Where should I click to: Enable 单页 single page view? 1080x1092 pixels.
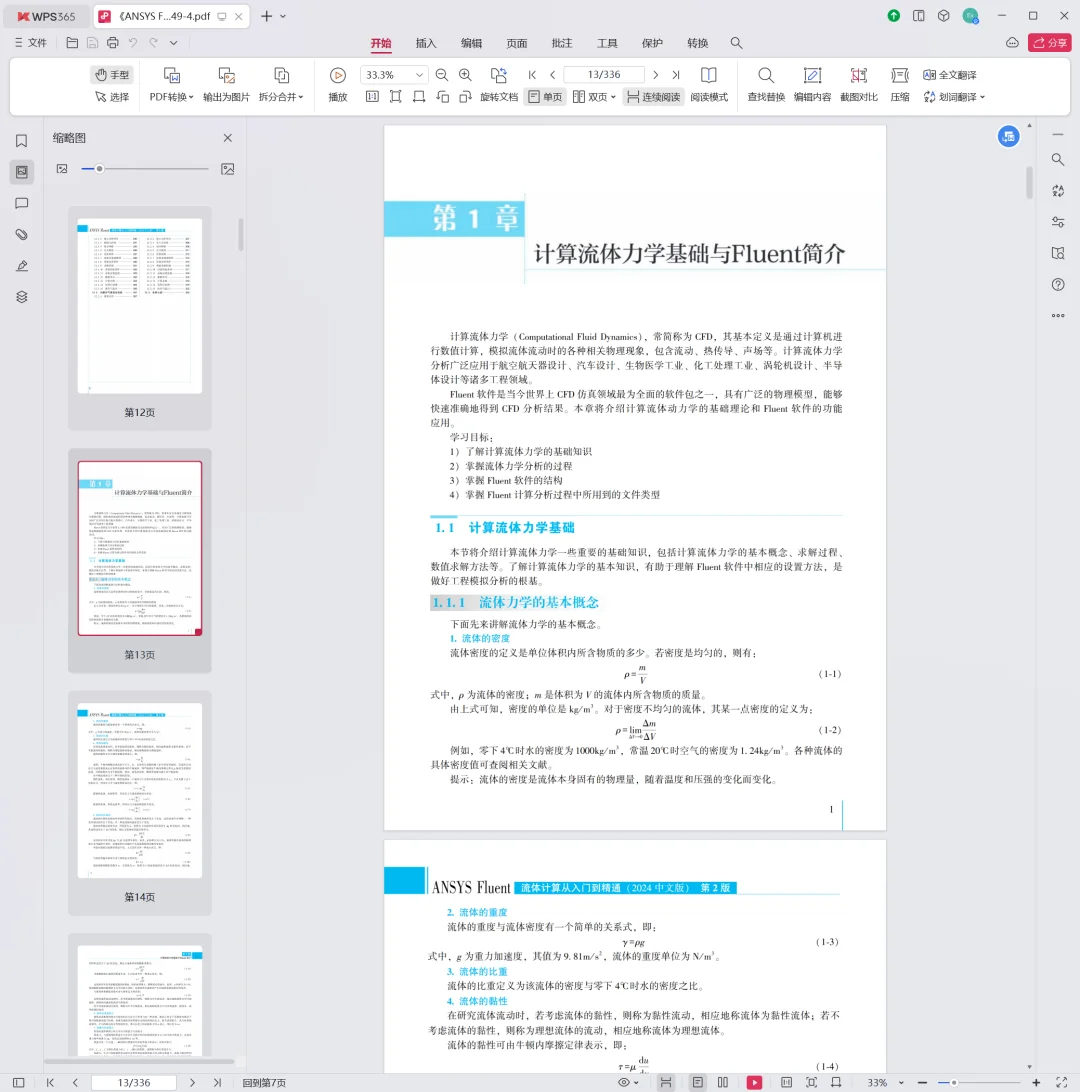coord(545,97)
